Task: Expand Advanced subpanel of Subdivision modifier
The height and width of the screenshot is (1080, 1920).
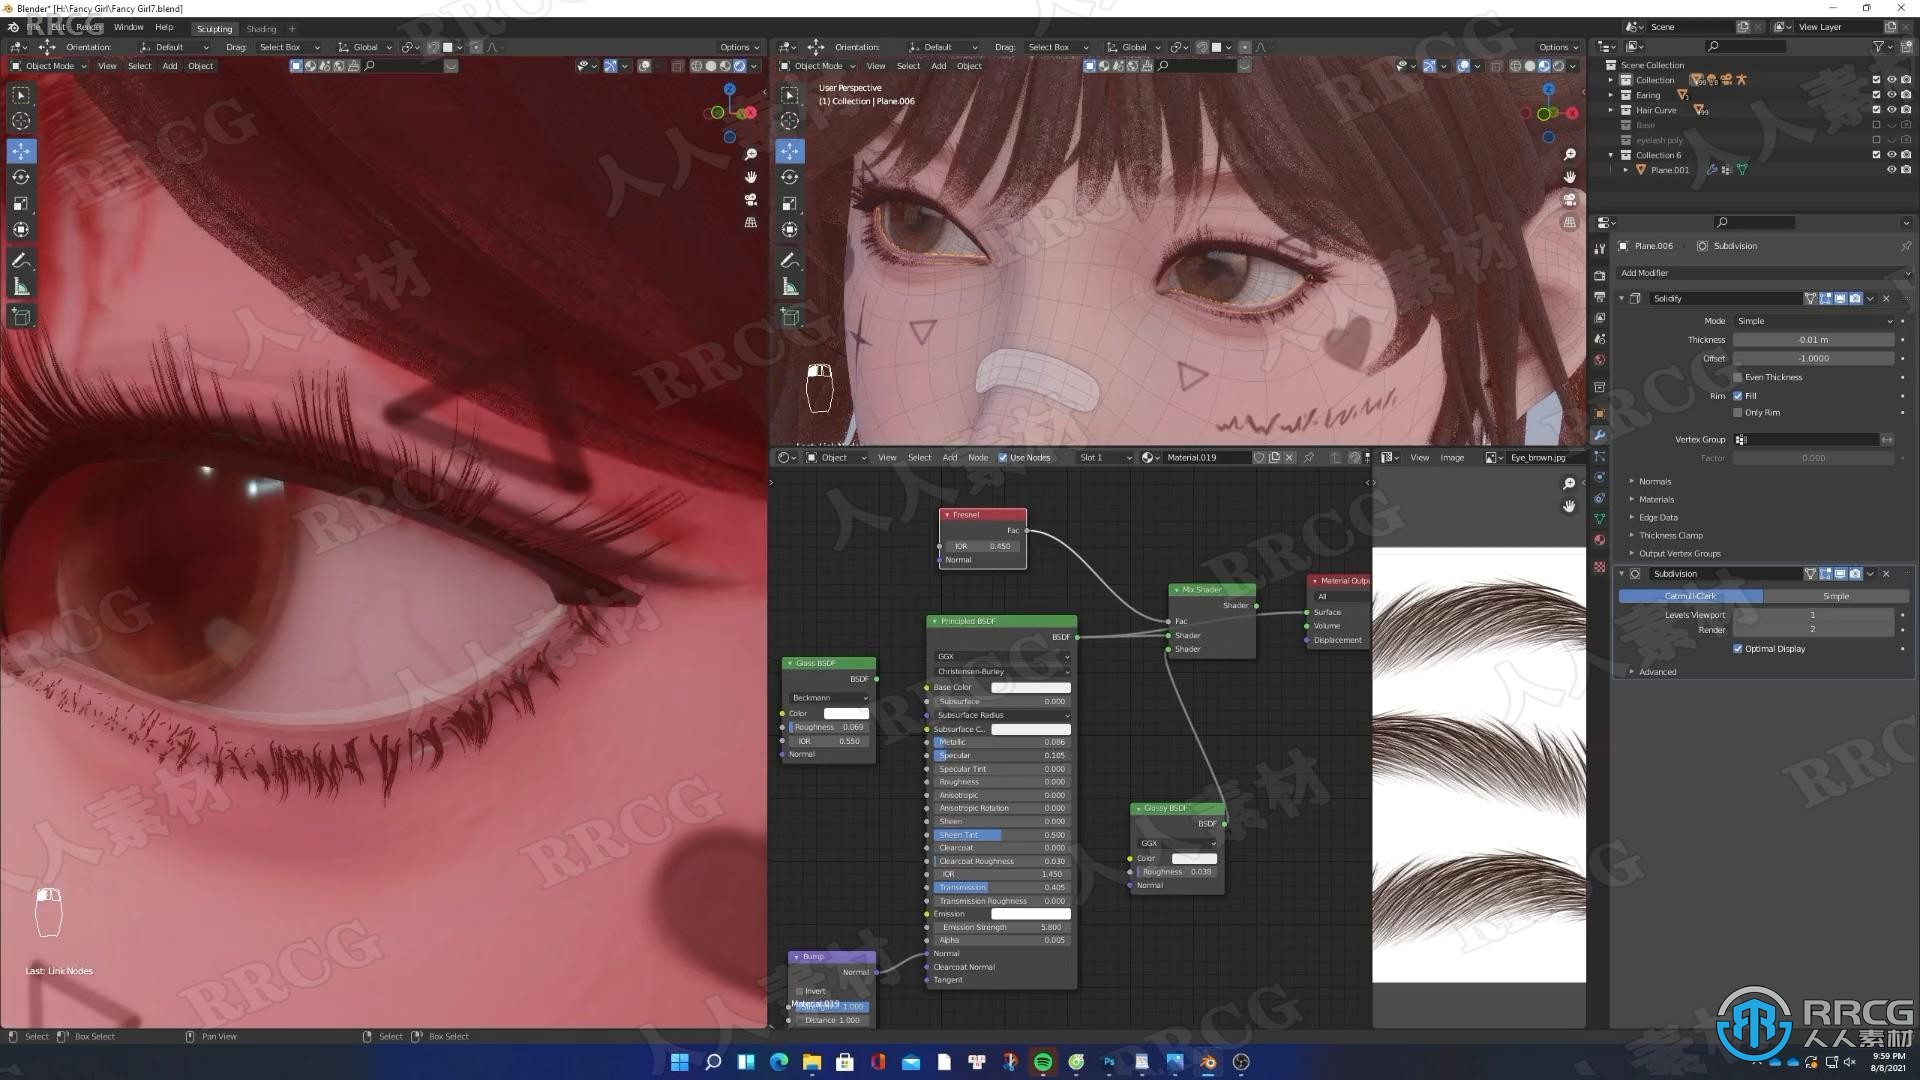Action: pyautogui.click(x=1657, y=672)
